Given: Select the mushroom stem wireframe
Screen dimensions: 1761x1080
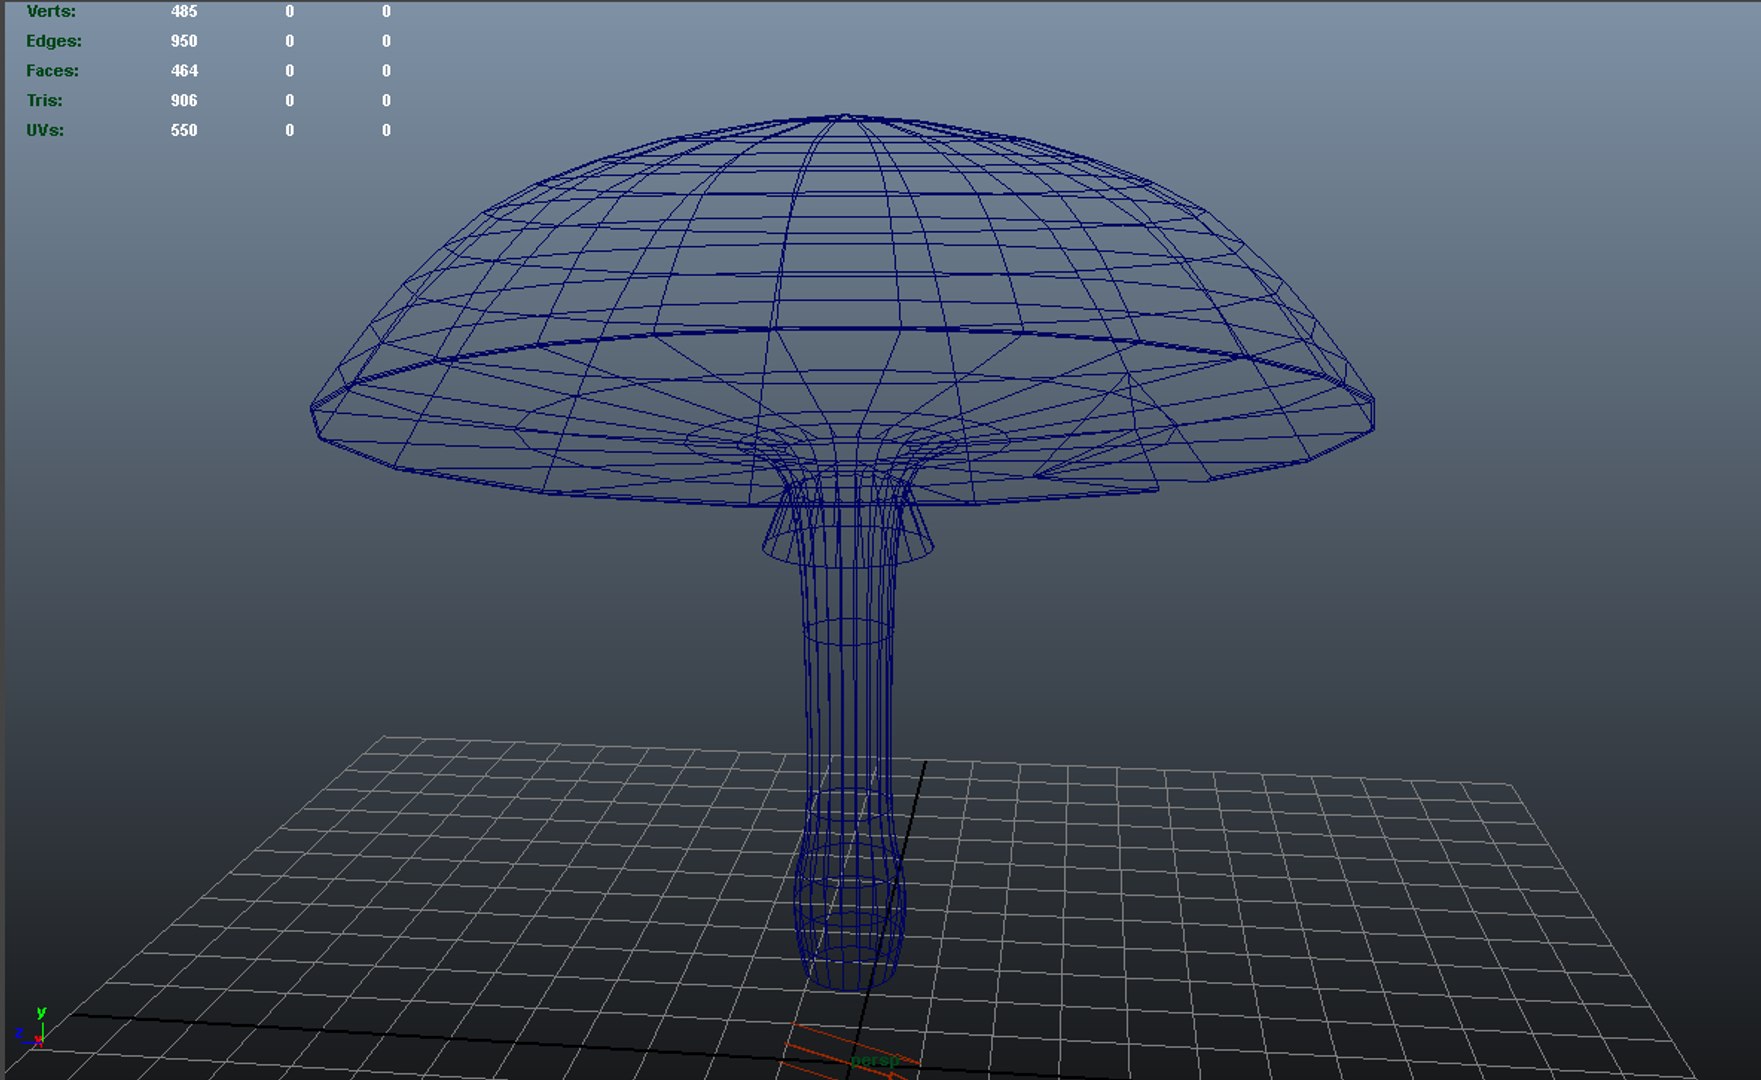Looking at the screenshot, I should [848, 700].
